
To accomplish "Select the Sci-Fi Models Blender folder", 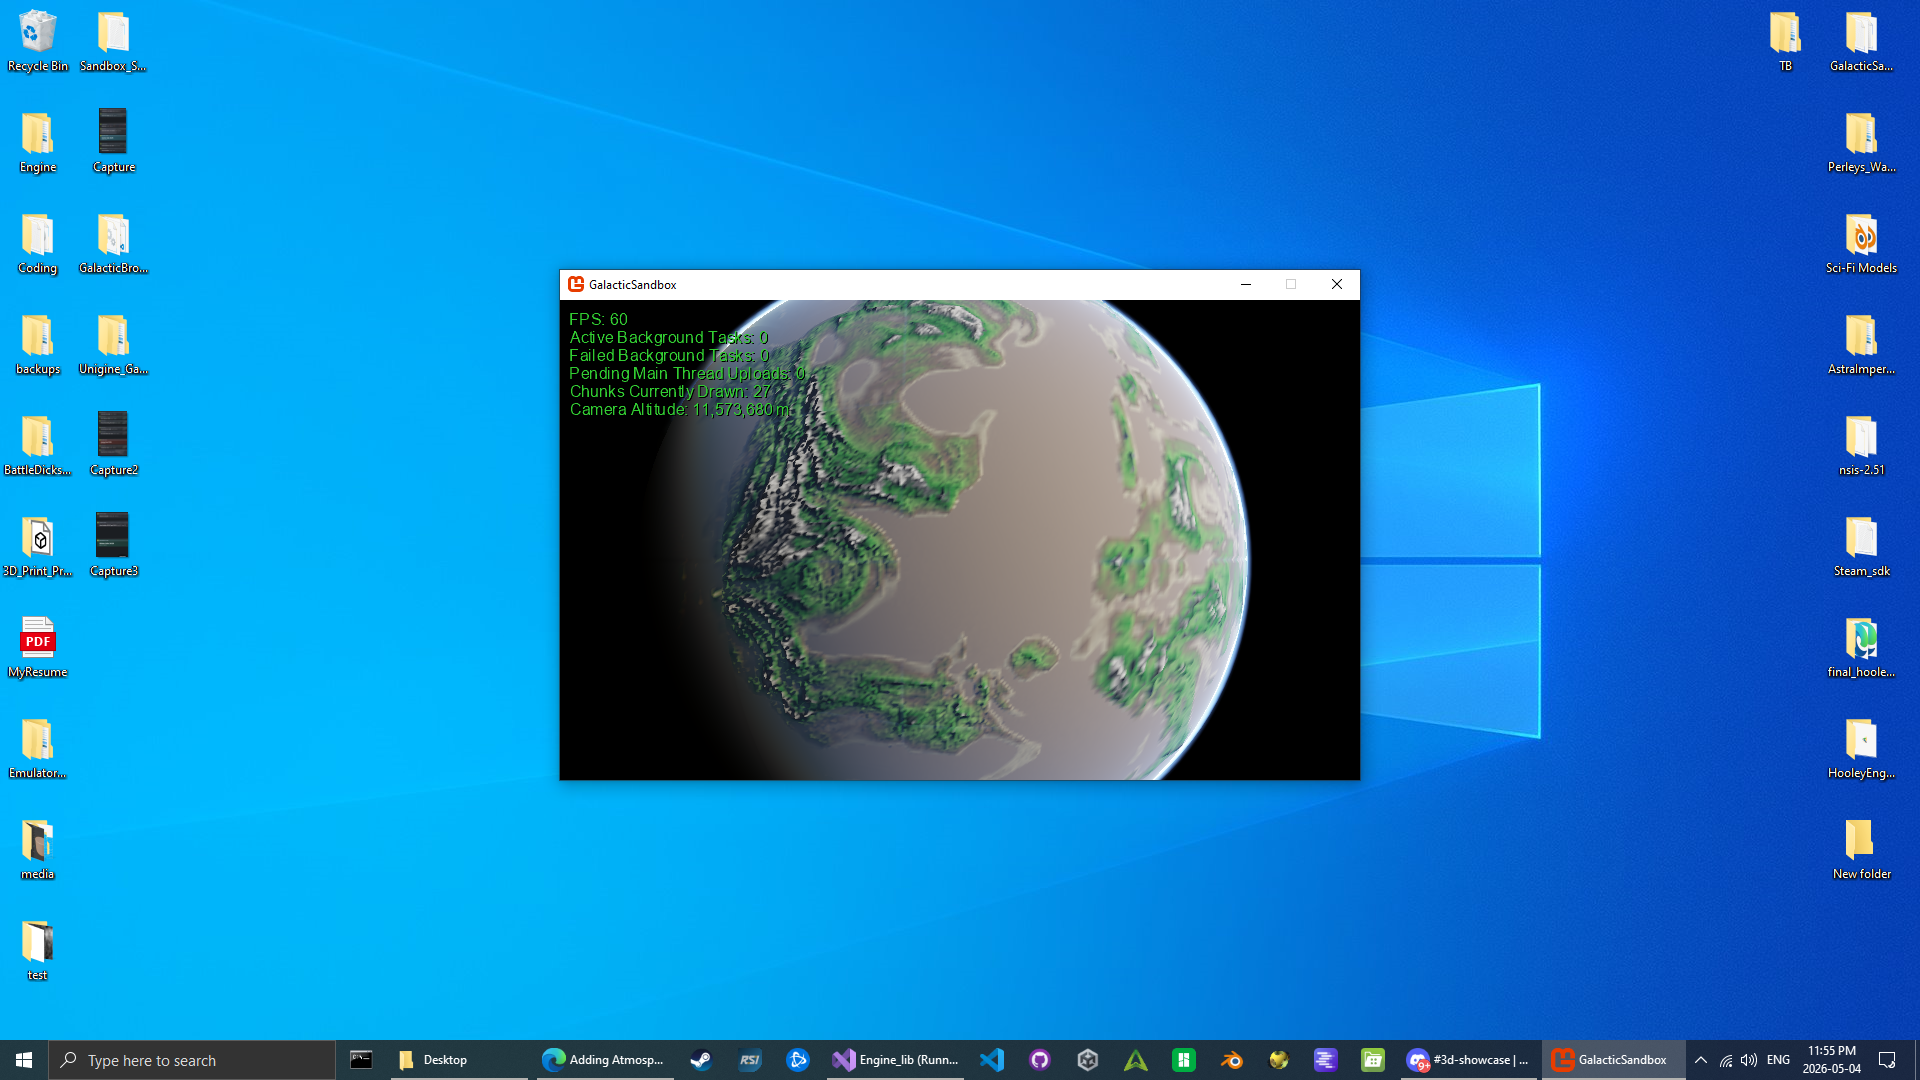I will (x=1862, y=243).
